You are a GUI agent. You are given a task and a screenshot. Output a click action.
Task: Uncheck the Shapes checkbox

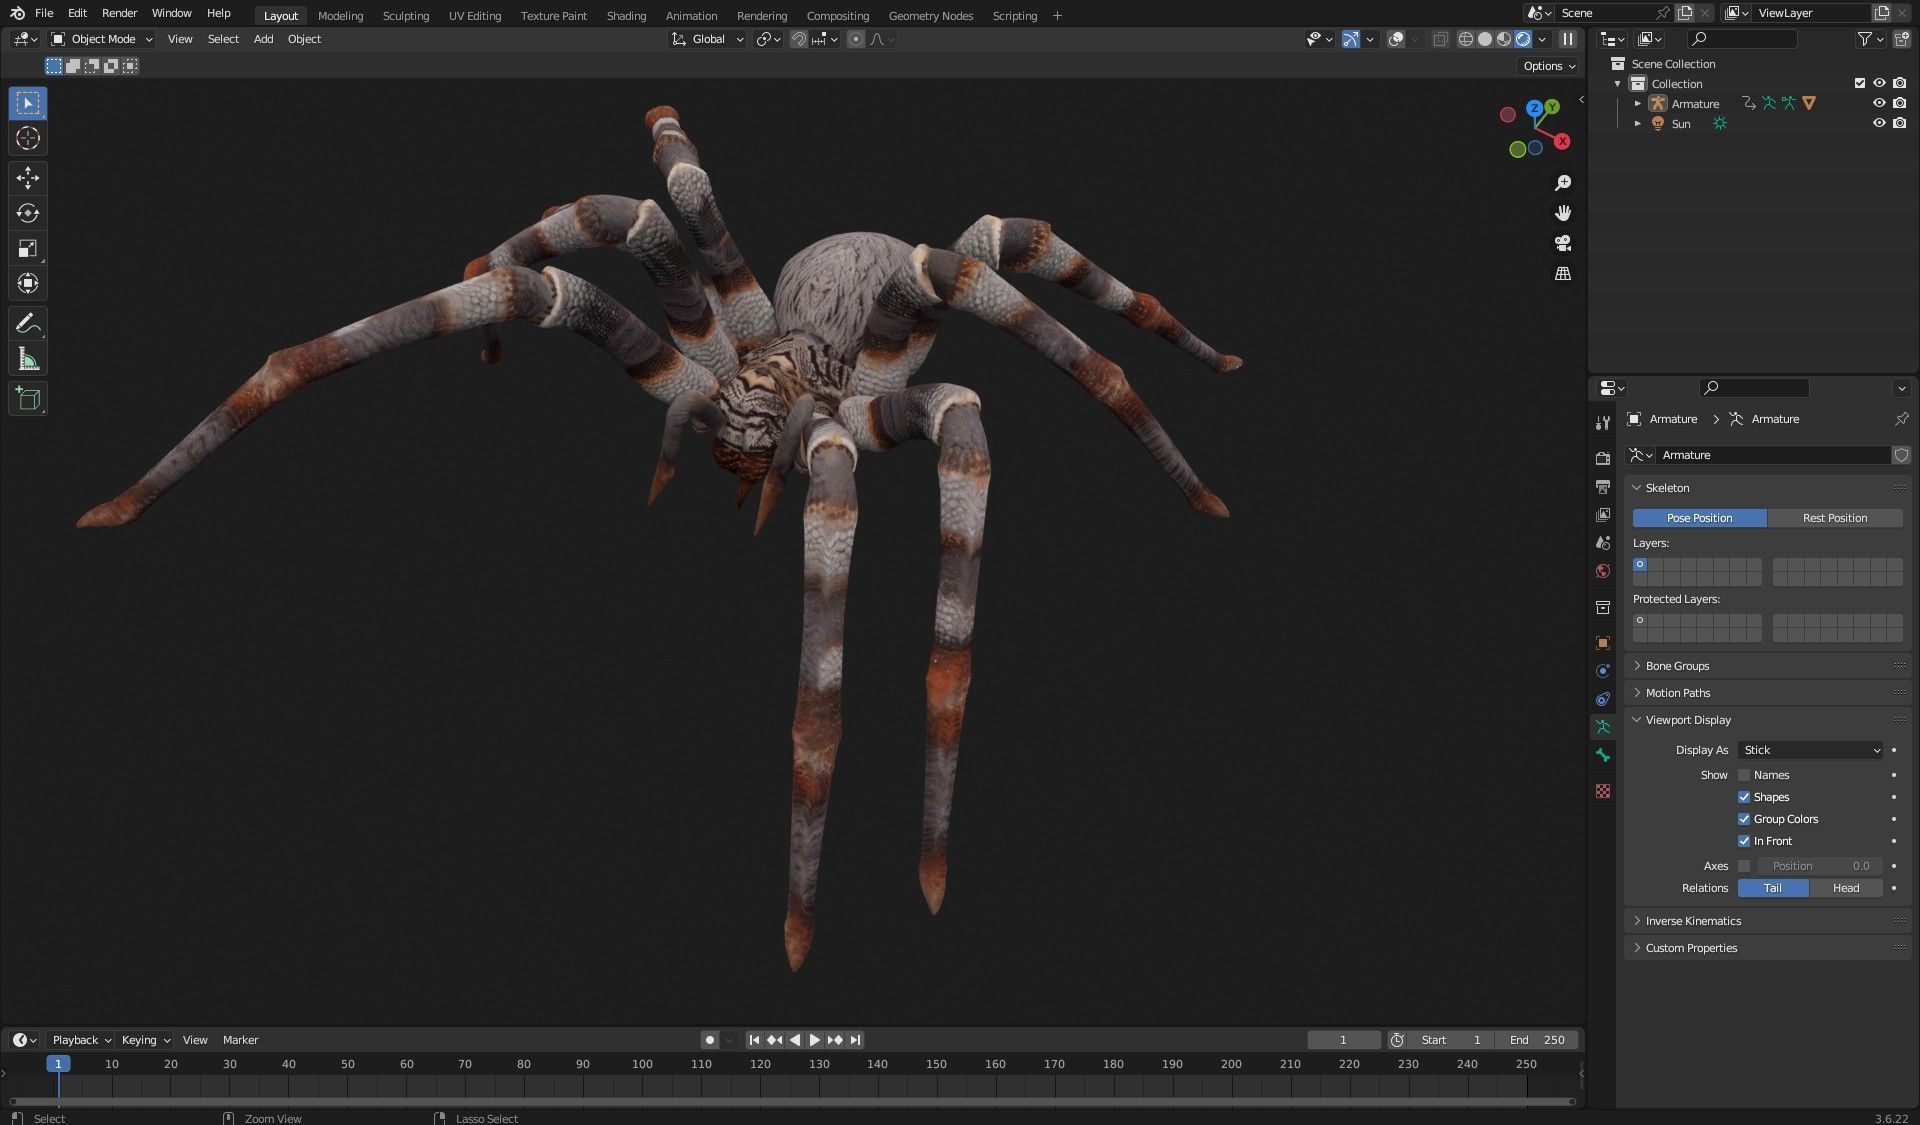click(x=1744, y=797)
